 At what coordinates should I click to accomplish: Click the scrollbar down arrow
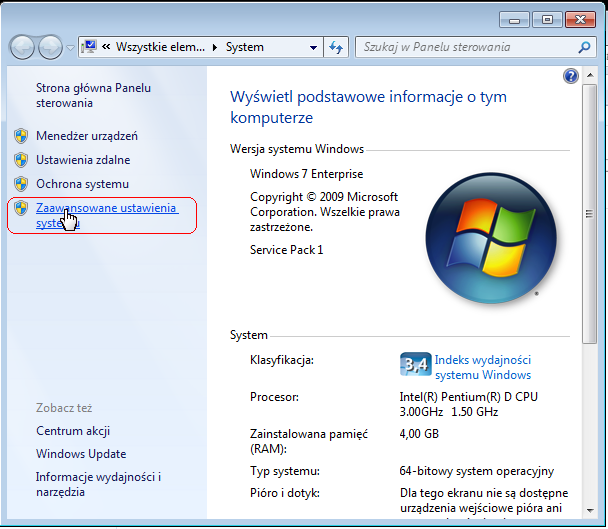(590, 510)
